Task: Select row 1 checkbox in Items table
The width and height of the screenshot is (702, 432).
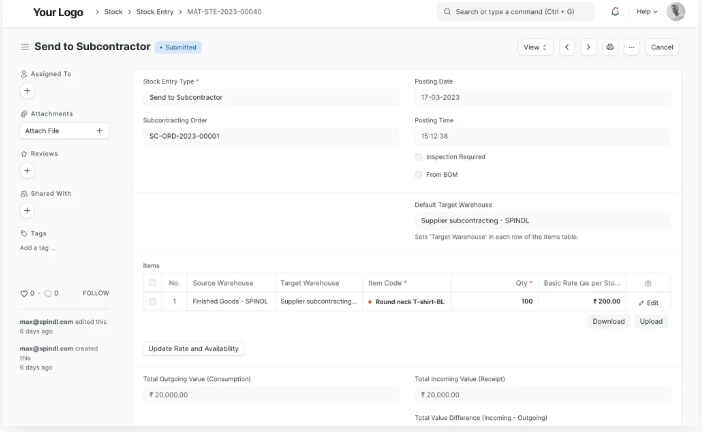Action: pos(153,301)
